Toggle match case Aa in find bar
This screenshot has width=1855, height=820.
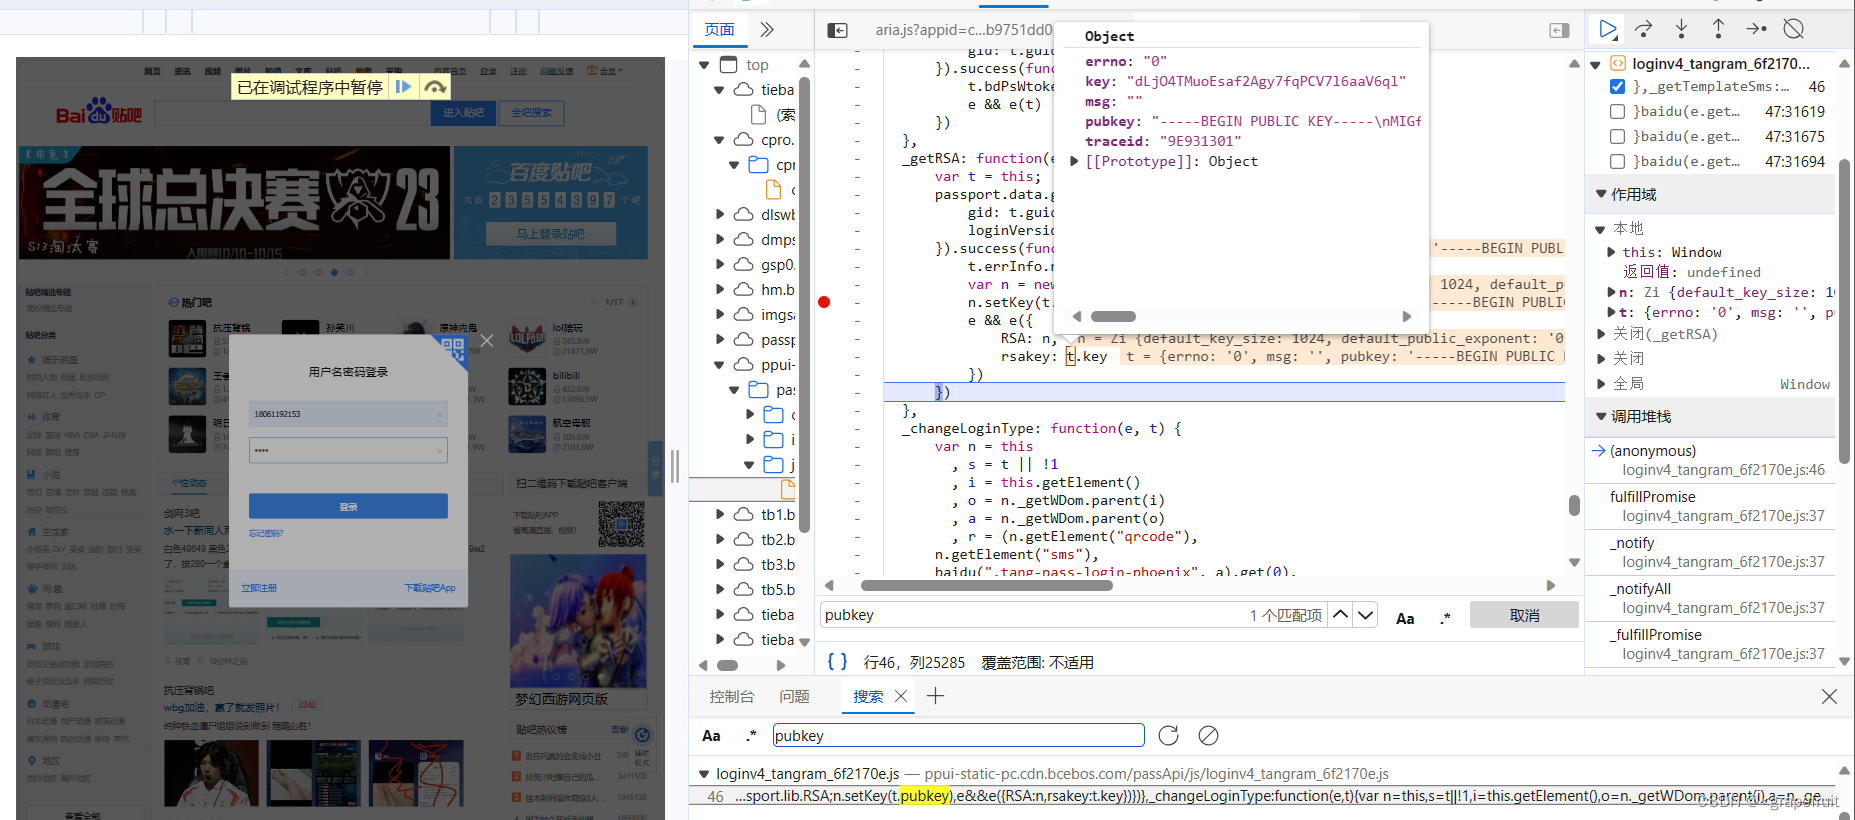click(x=1405, y=618)
